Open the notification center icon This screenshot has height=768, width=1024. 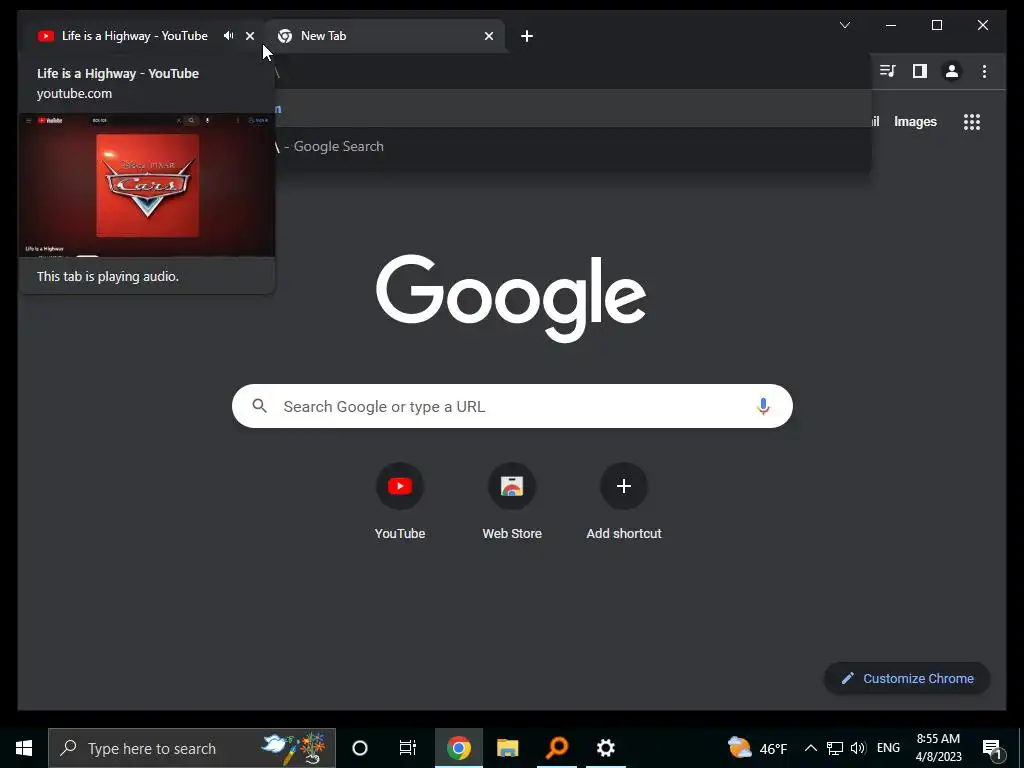(993, 748)
